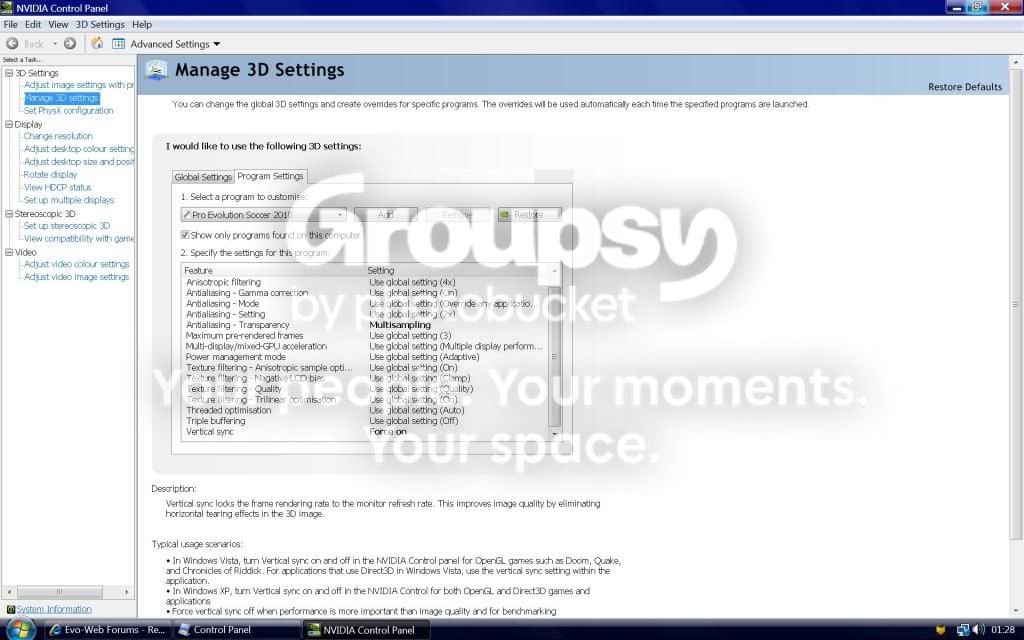The width and height of the screenshot is (1024, 640).
Task: Click the Add program button
Action: [385, 214]
